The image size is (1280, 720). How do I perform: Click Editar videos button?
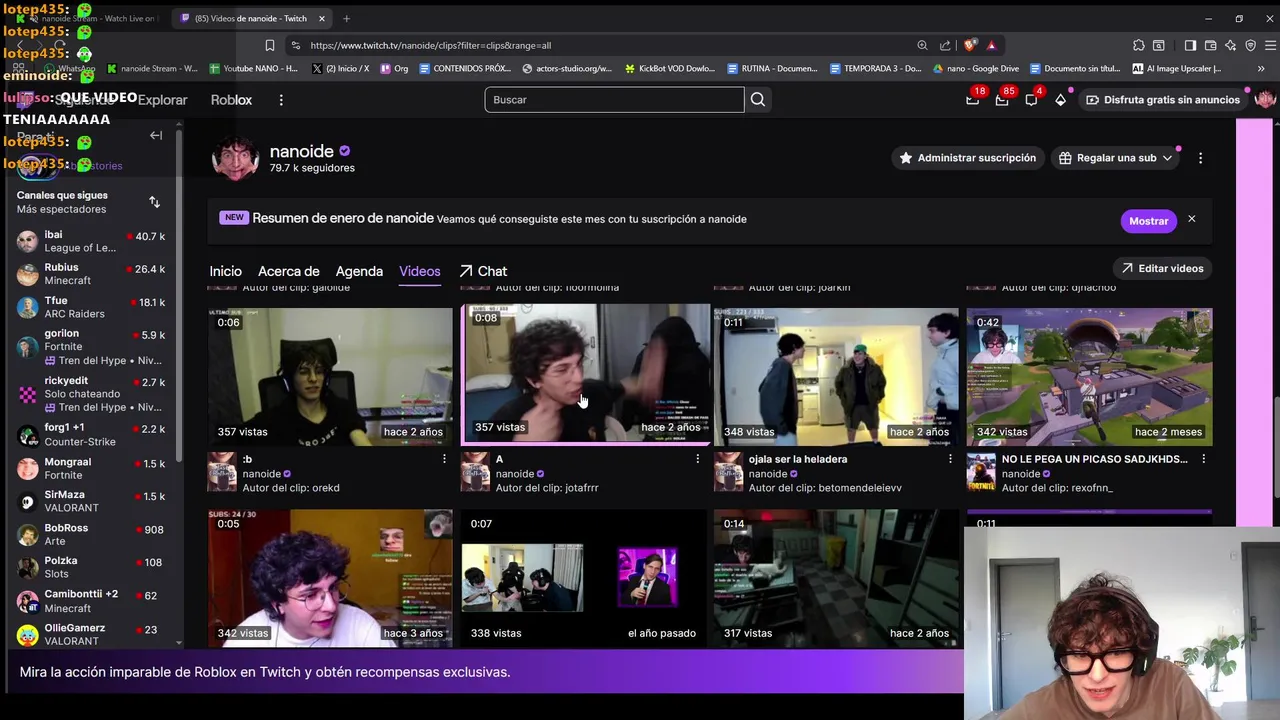1162,268
